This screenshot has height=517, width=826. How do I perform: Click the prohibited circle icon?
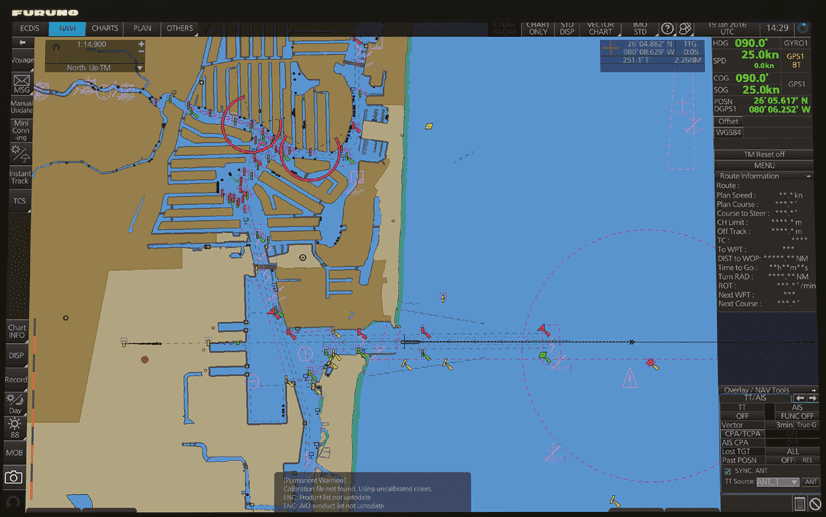(x=815, y=504)
